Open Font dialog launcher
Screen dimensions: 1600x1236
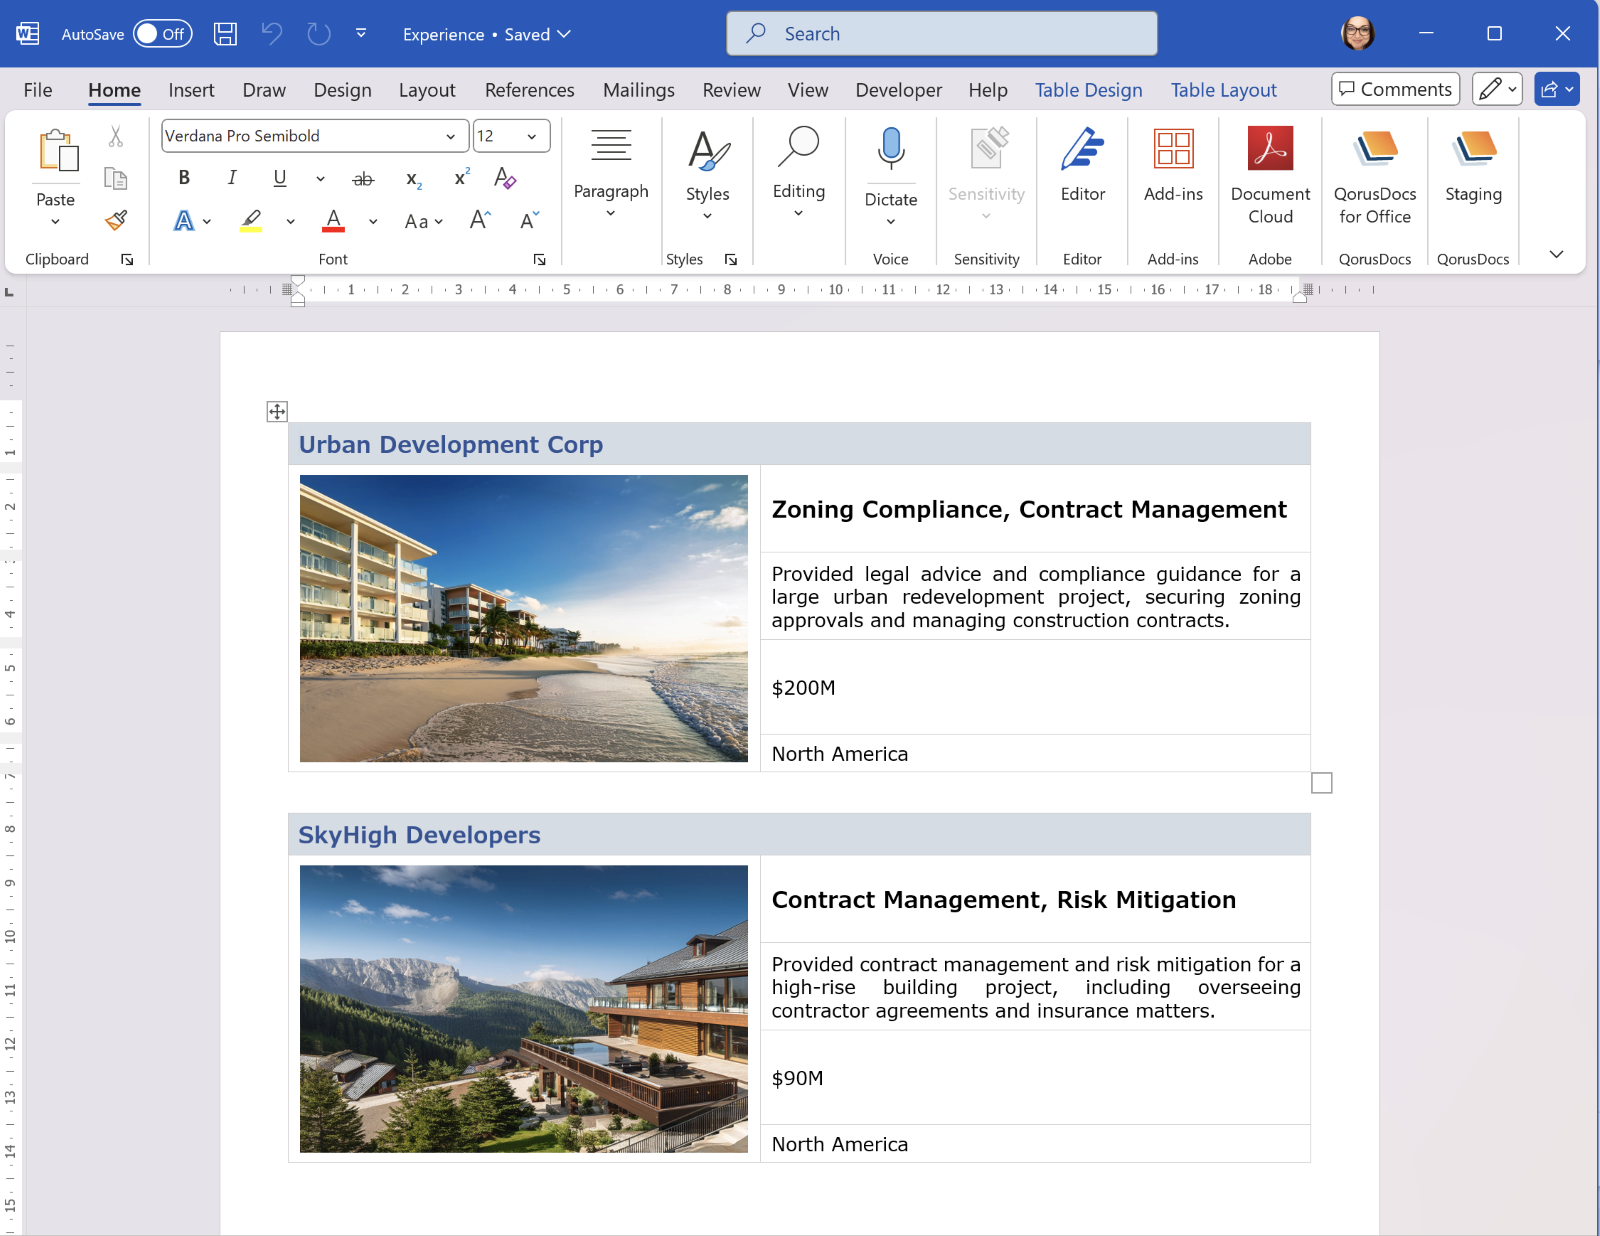[x=540, y=260]
